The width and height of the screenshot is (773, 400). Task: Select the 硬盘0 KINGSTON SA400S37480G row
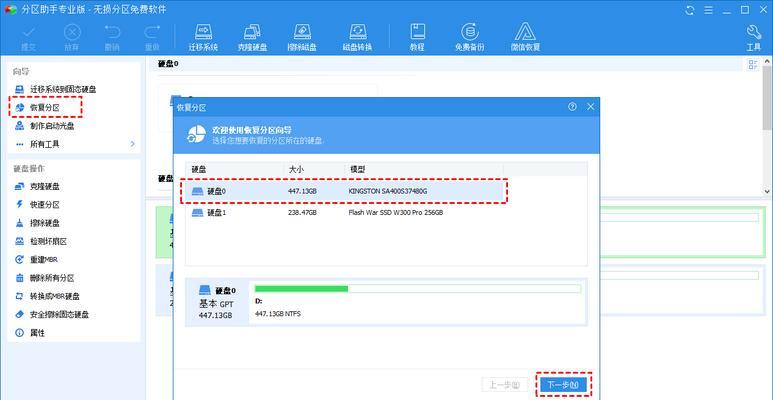click(344, 191)
